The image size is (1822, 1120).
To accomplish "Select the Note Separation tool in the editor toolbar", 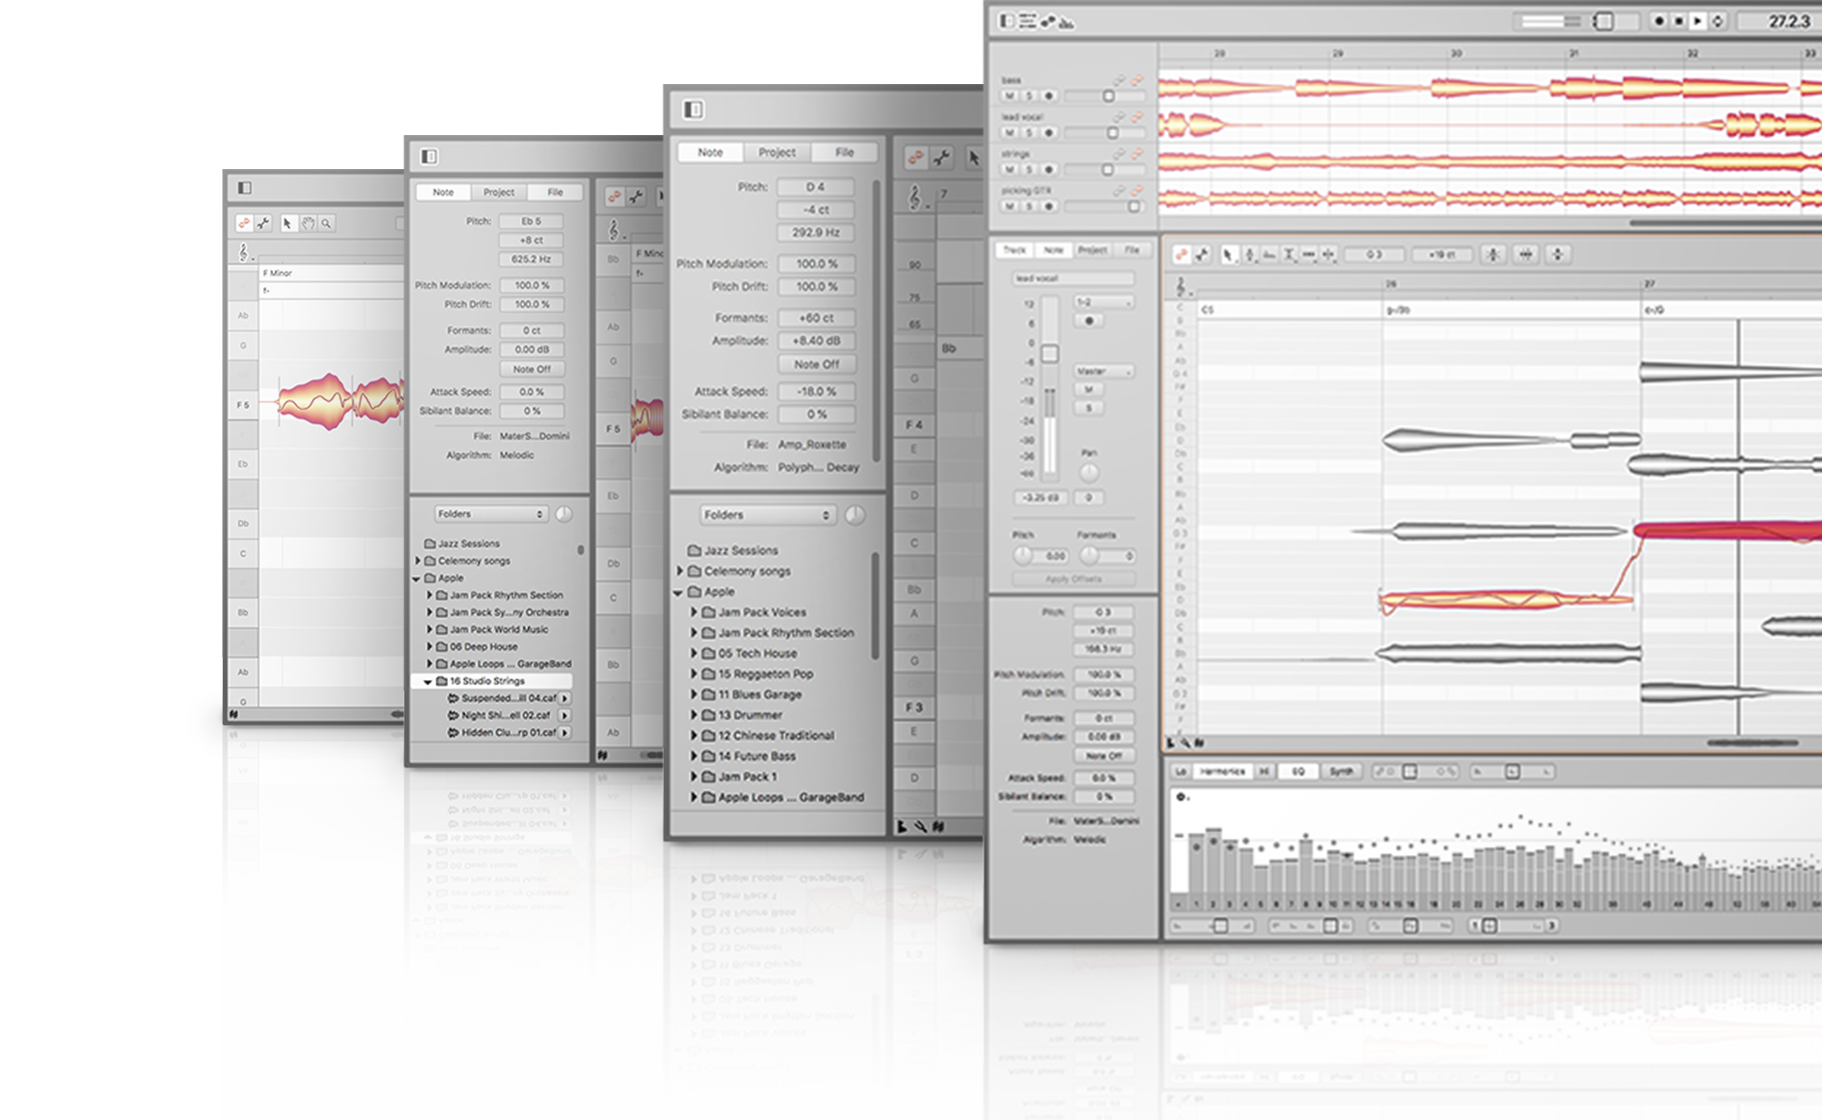I will 1328,255.
